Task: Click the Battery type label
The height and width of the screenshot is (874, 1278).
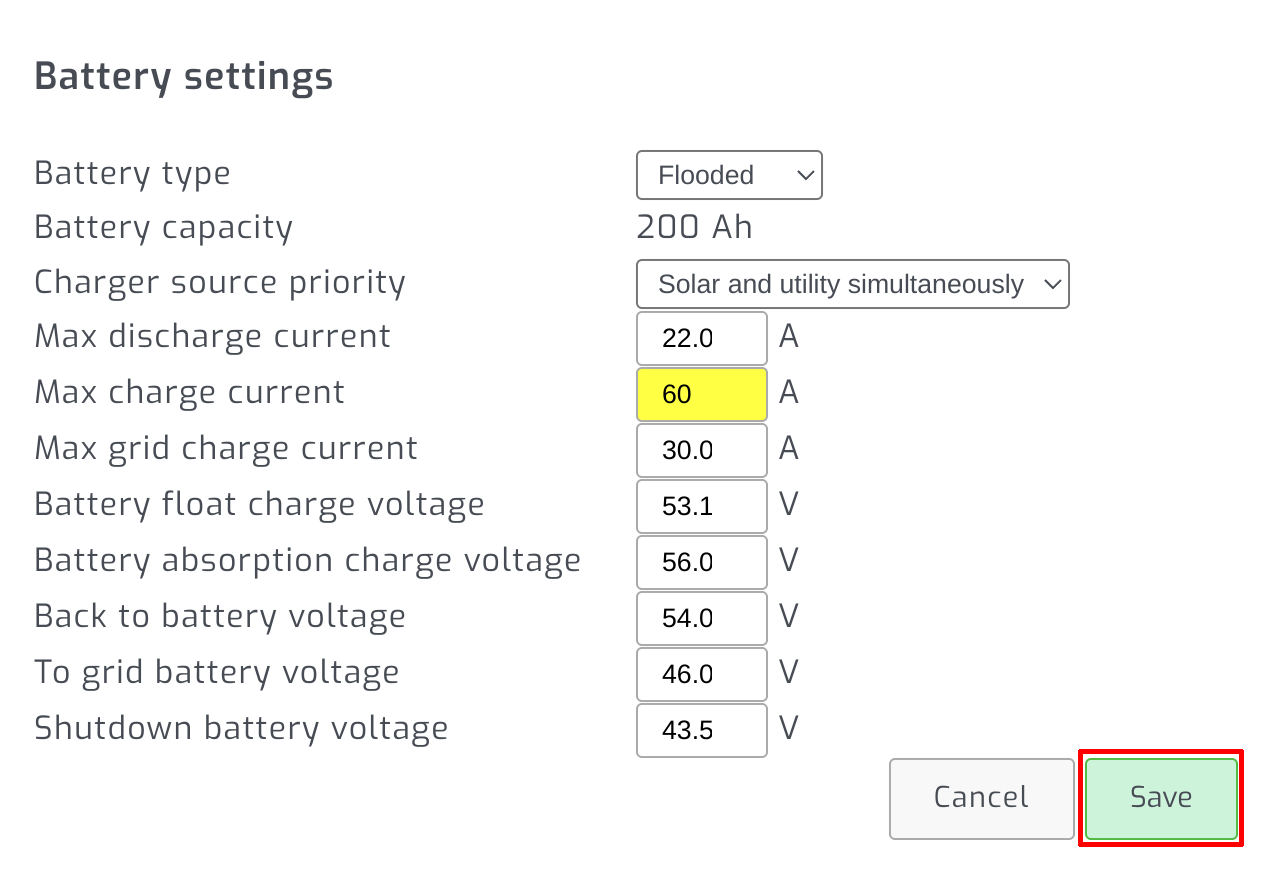Action: coord(131,172)
